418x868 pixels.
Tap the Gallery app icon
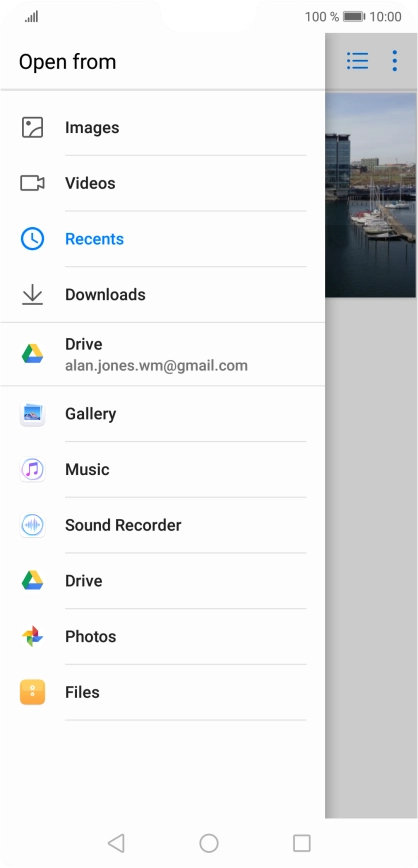pyautogui.click(x=32, y=414)
